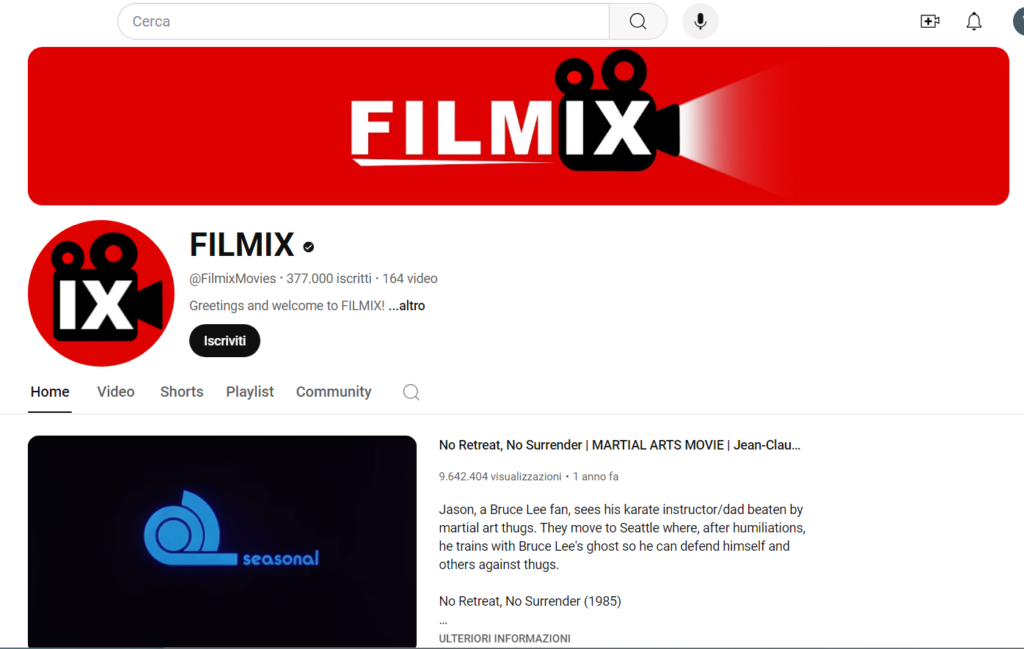Click ULTERIORI INFORMAZIONI link
This screenshot has height=649, width=1024.
point(504,639)
